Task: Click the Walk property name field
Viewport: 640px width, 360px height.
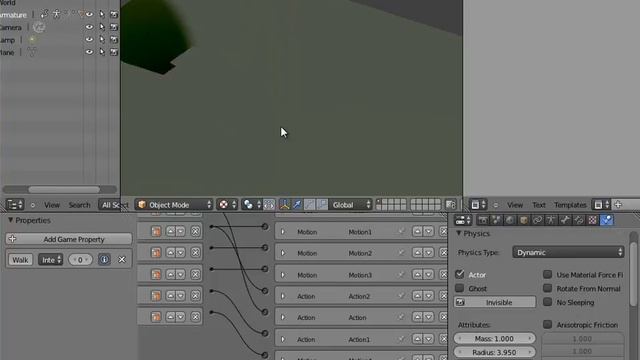Action: coord(20,260)
